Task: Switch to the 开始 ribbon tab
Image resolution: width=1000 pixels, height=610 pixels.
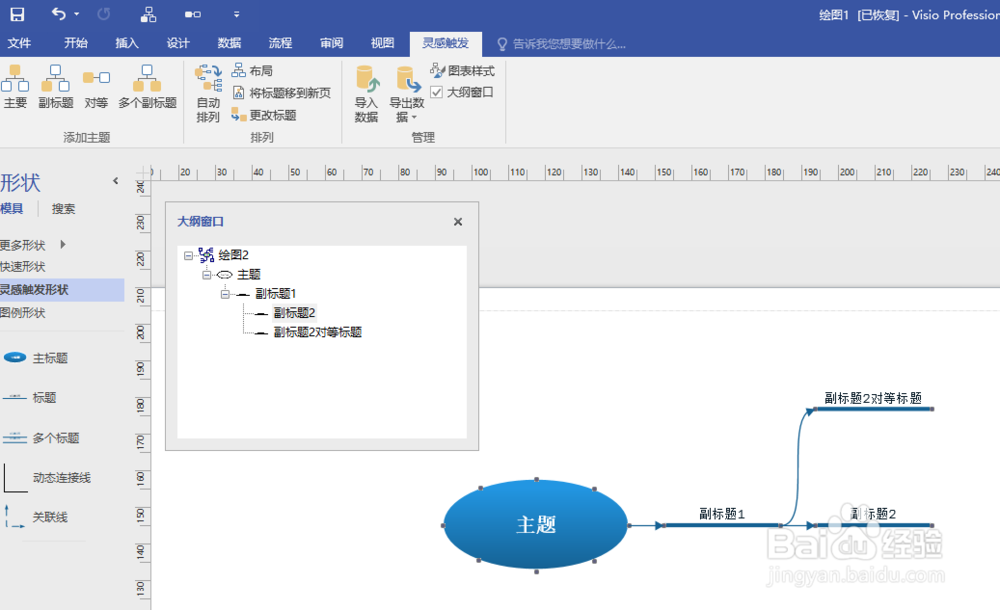Action: 76,43
